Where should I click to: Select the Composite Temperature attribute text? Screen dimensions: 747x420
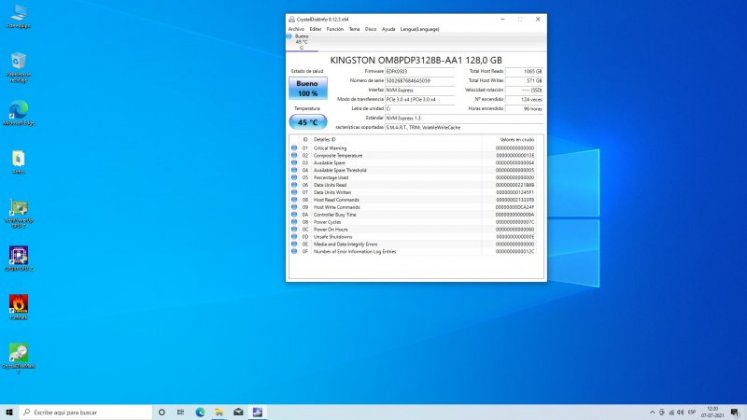click(x=338, y=155)
